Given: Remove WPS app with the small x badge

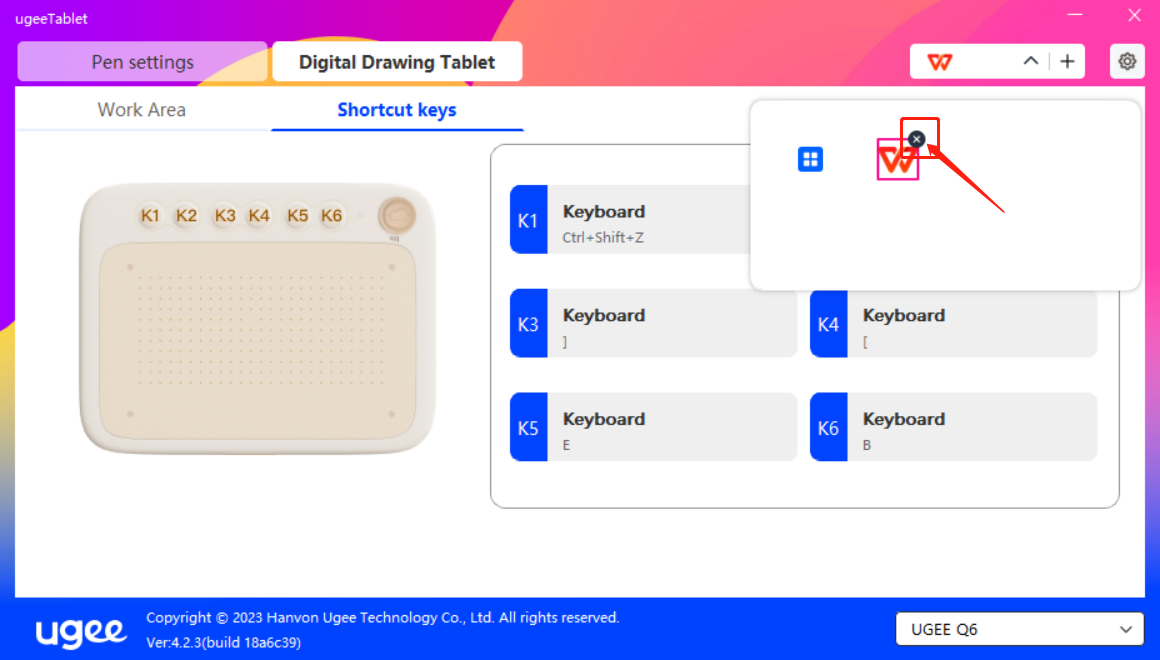Looking at the screenshot, I should (x=917, y=139).
